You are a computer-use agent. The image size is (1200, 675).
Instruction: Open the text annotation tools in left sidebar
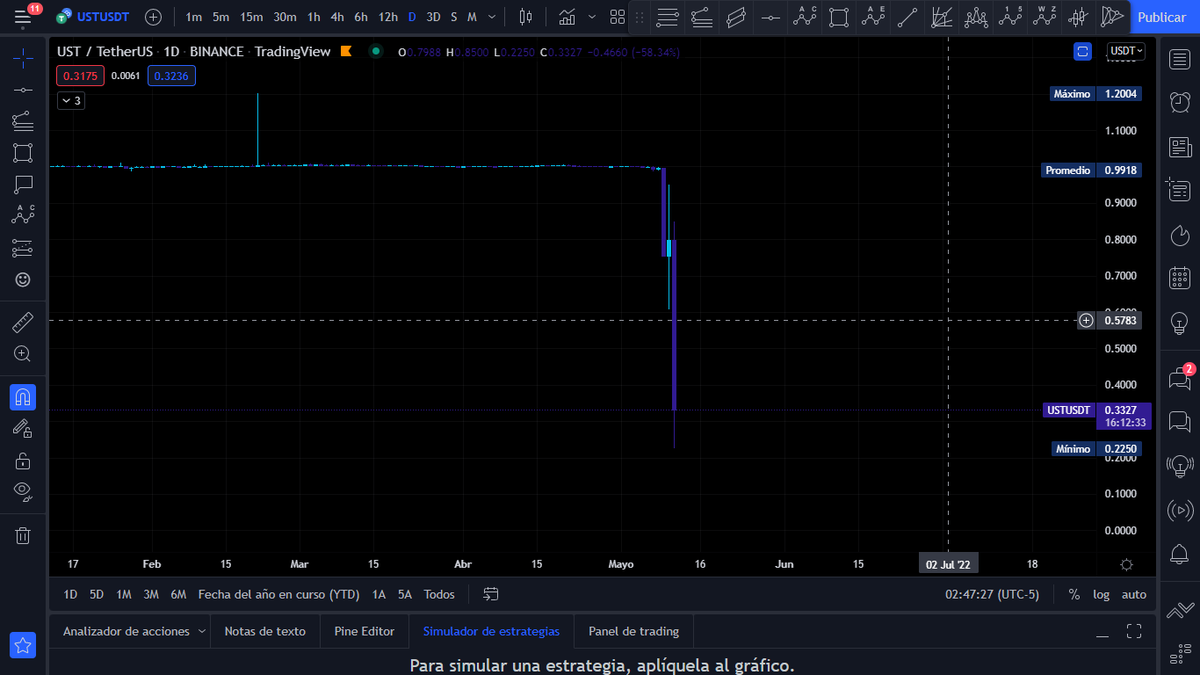22,184
